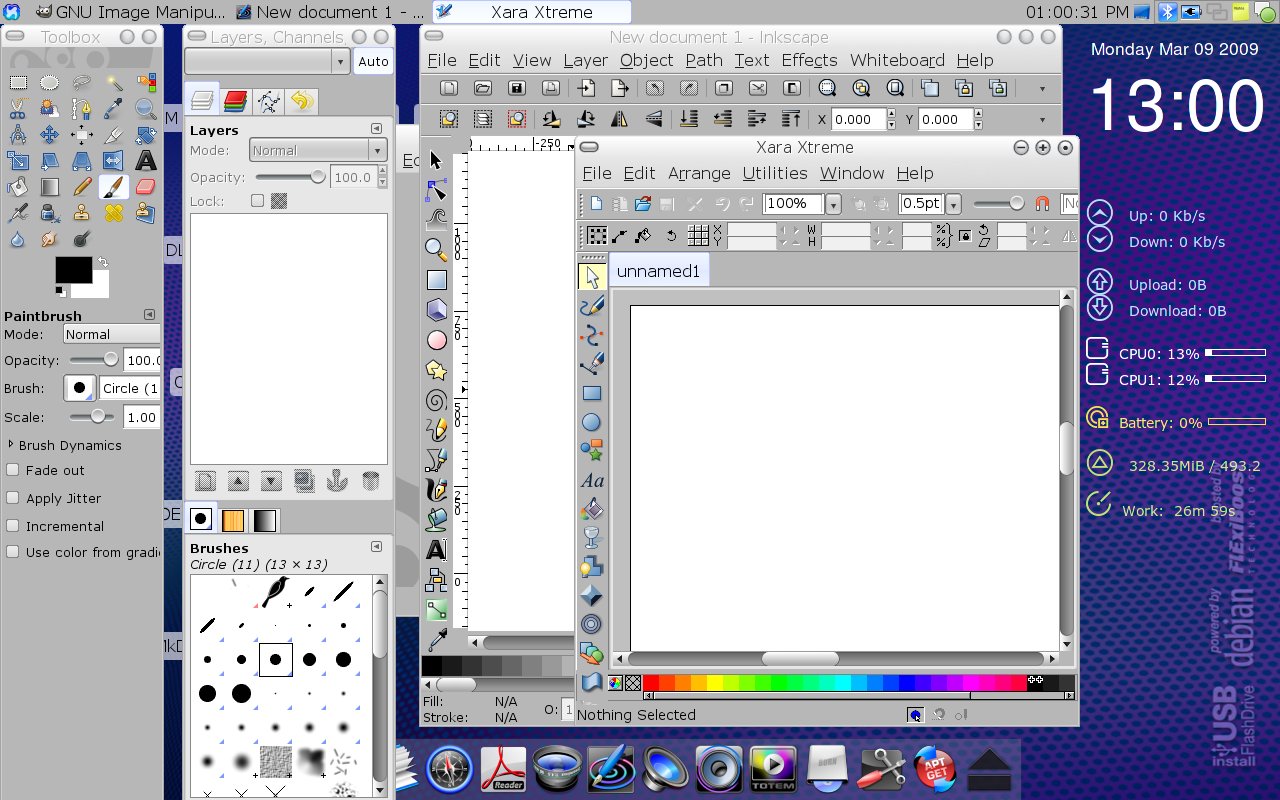Click the Auto button in Layers dialog
This screenshot has width=1280, height=800.
pyautogui.click(x=373, y=61)
